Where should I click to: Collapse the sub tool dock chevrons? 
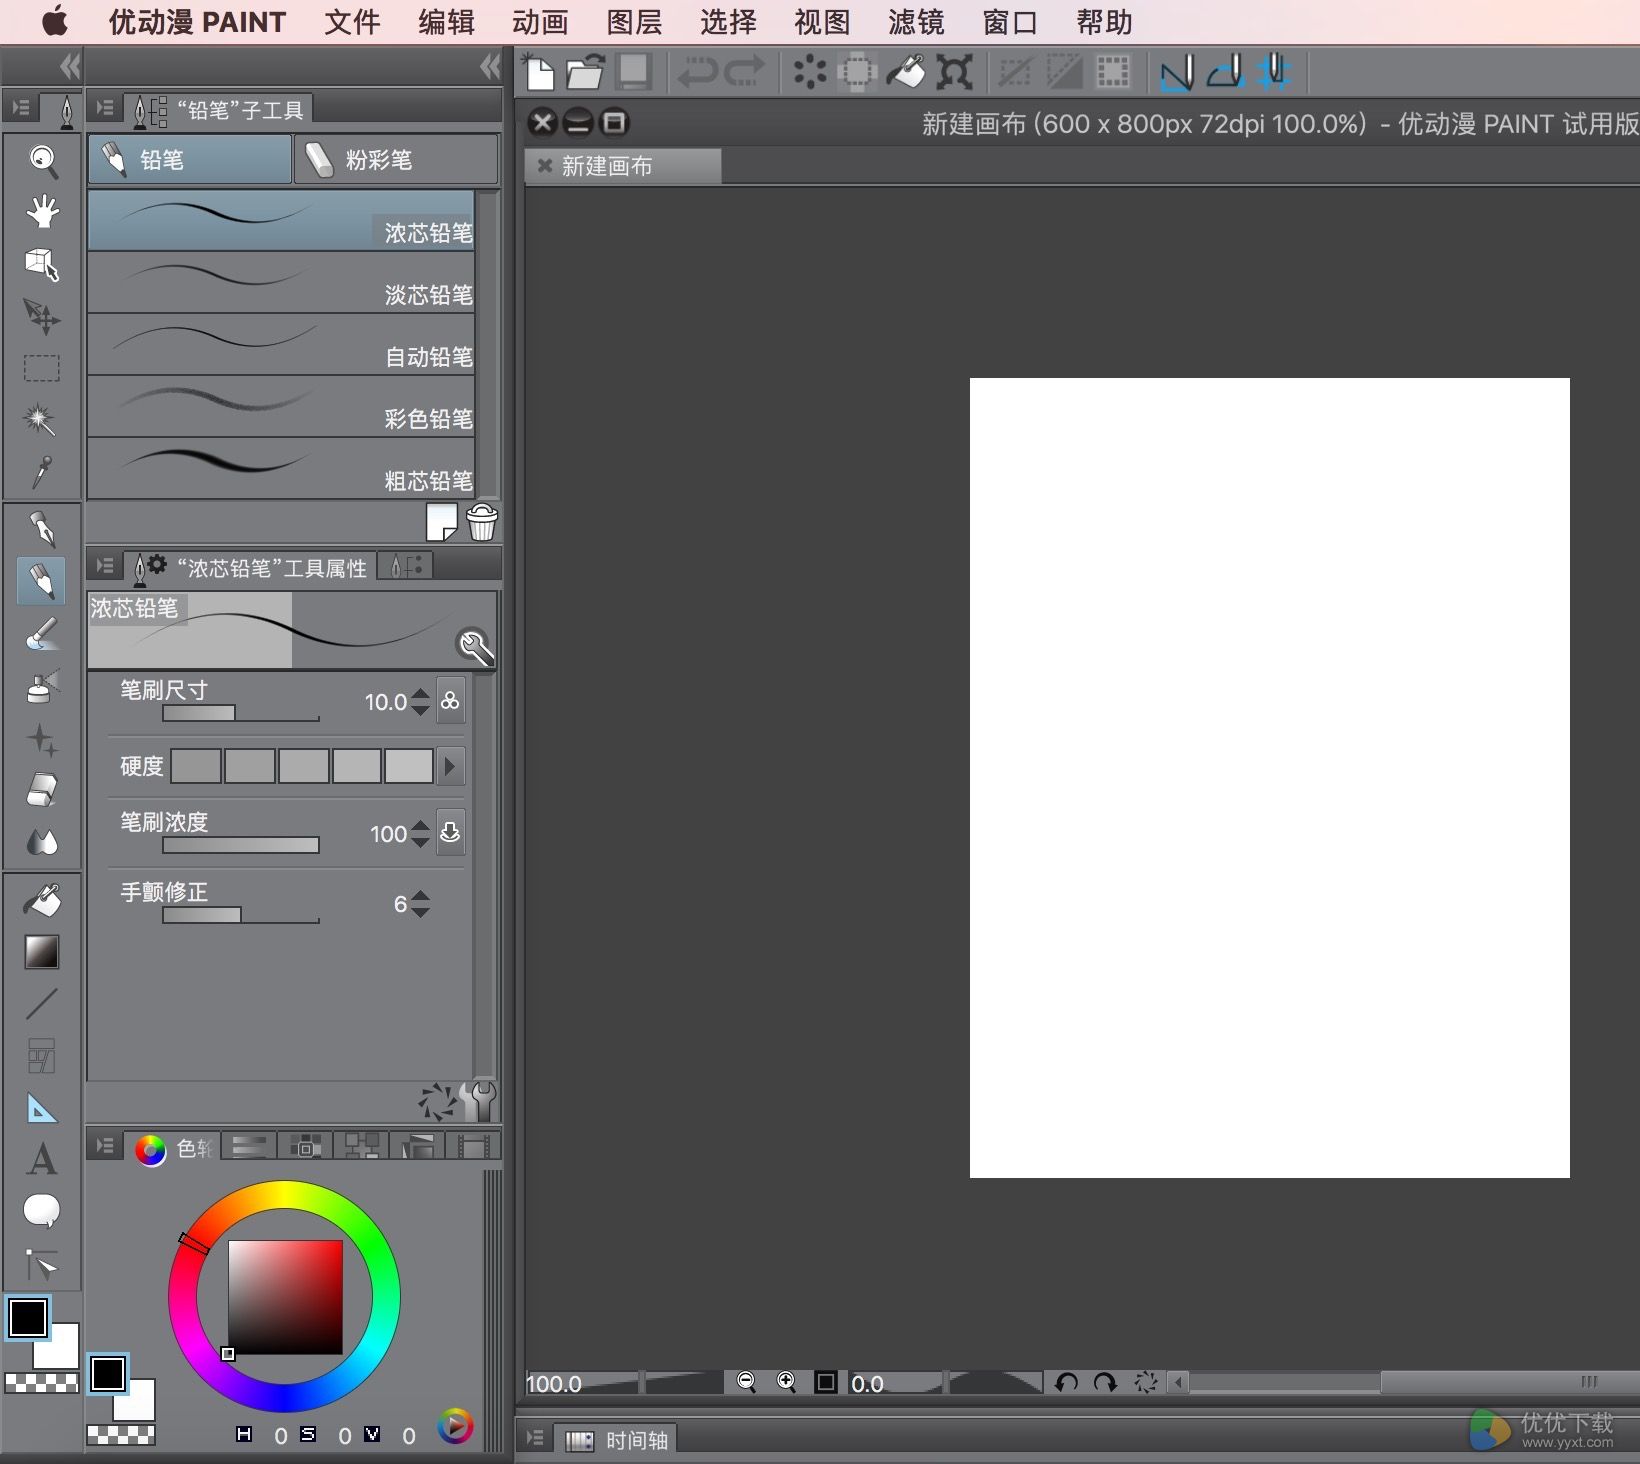(x=489, y=67)
